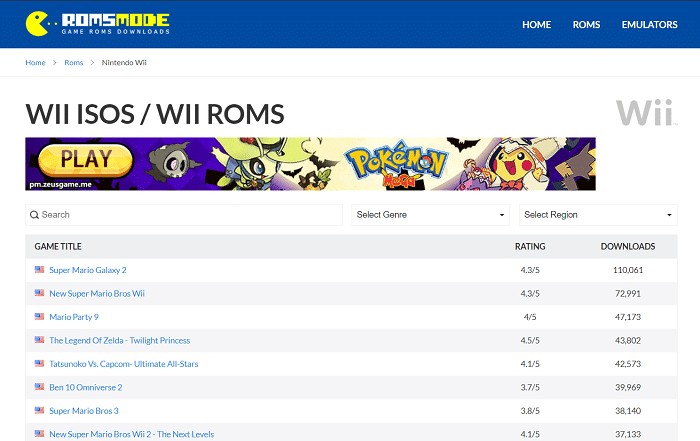700x441 pixels.
Task: Open EMULATORS in the top navigation
Action: click(650, 25)
